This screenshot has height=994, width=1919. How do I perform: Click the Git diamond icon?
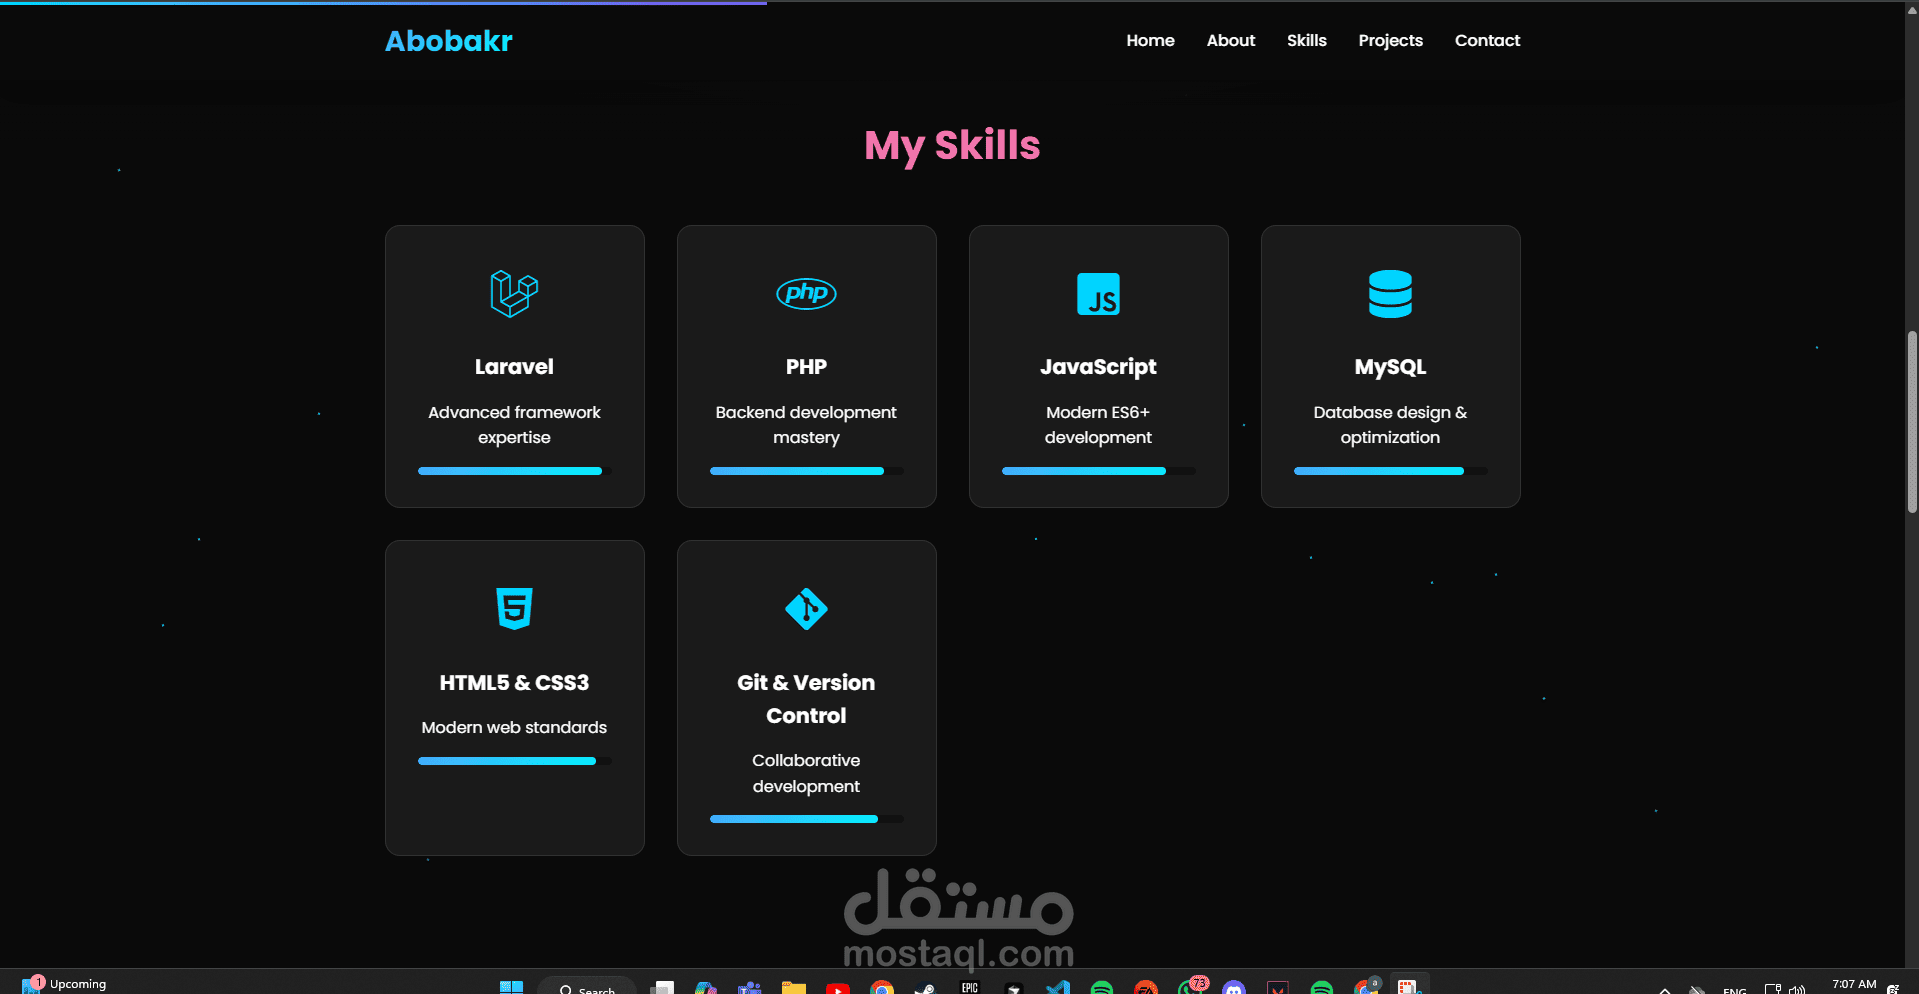tap(806, 609)
